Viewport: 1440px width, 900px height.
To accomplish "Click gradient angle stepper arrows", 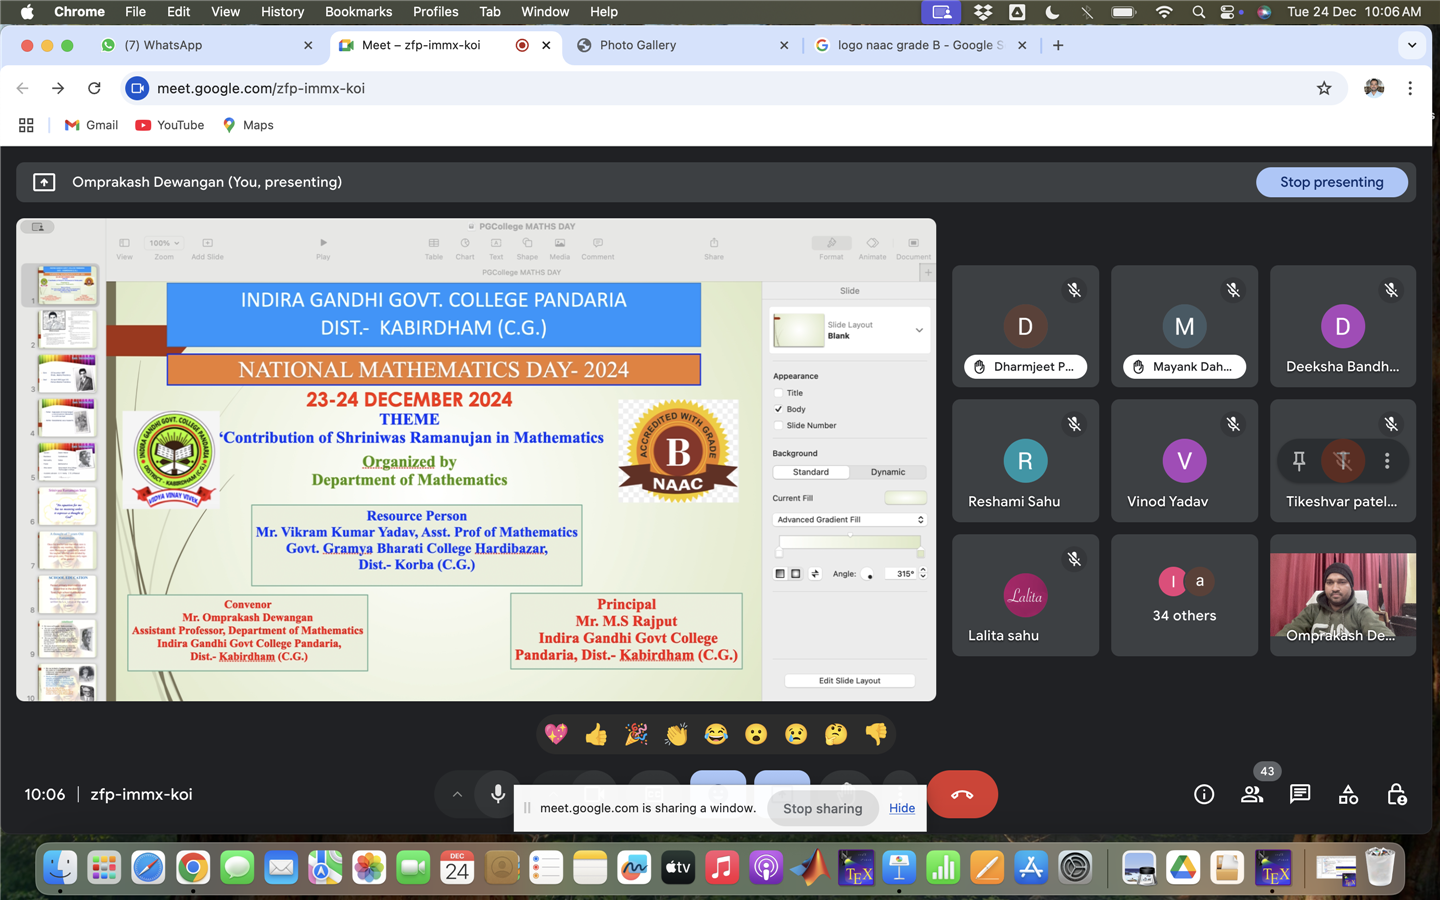I will coord(923,574).
